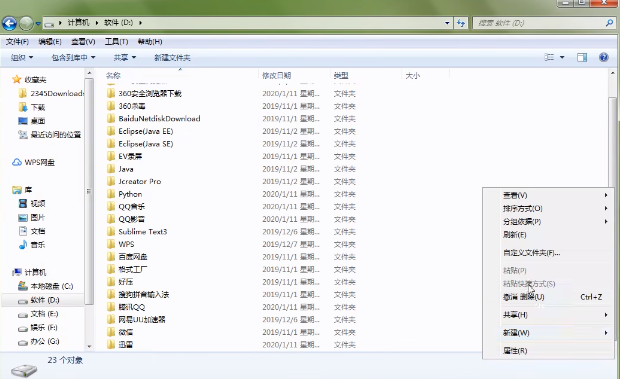Select the 图片 library icon
Image resolution: width=620 pixels, height=379 pixels.
[23, 217]
